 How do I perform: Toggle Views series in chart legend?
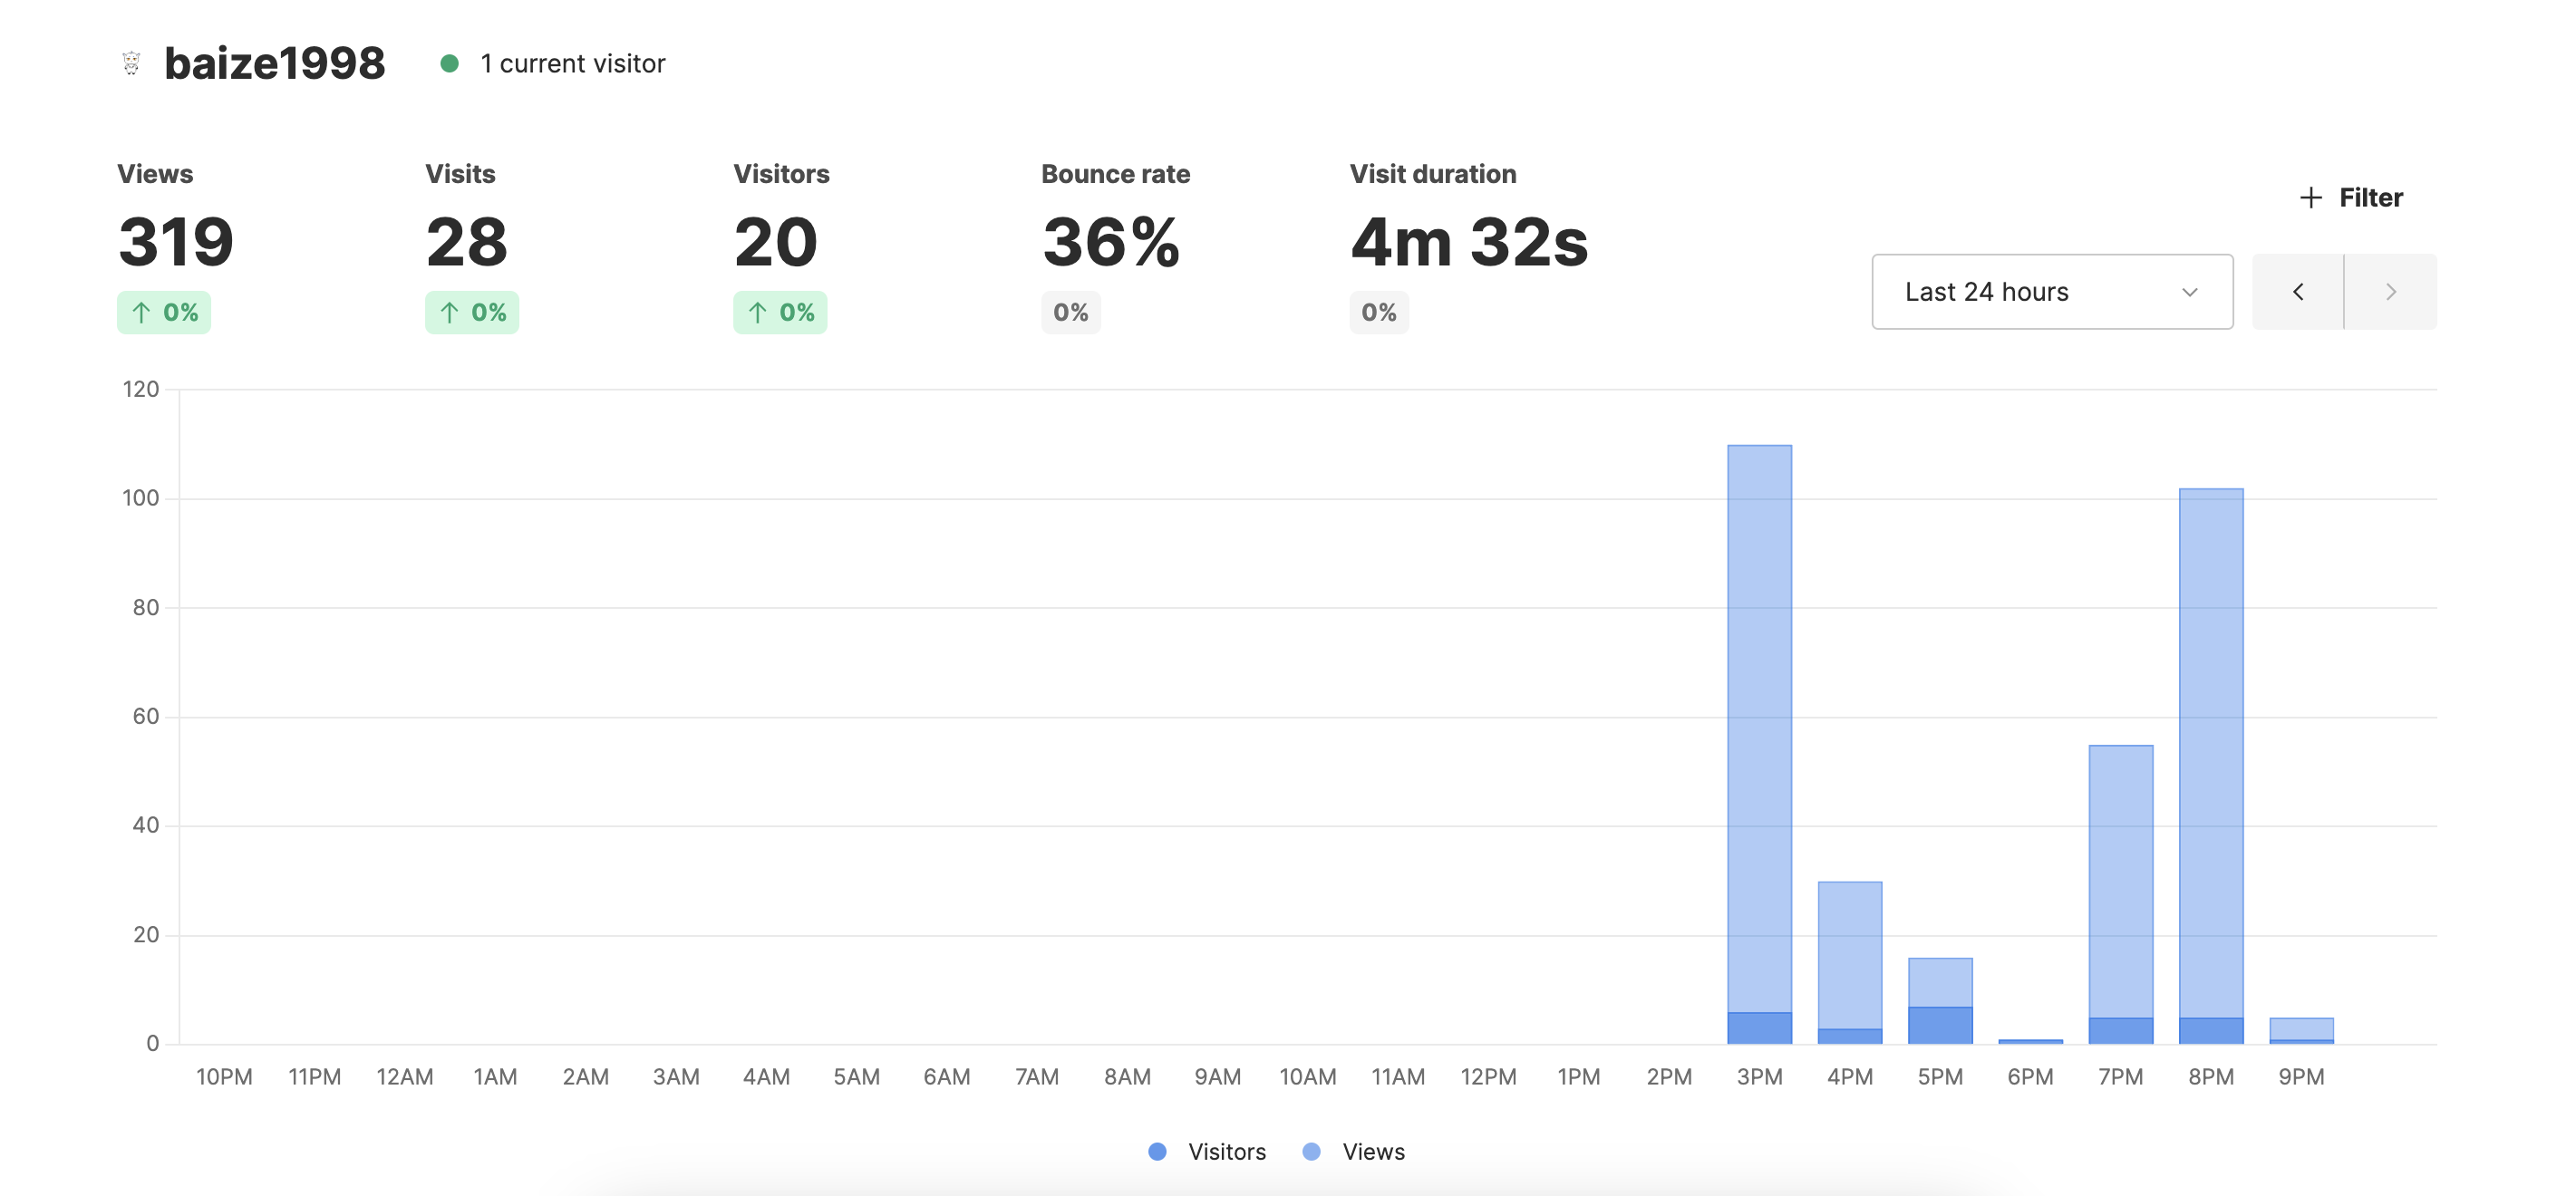click(x=1373, y=1152)
